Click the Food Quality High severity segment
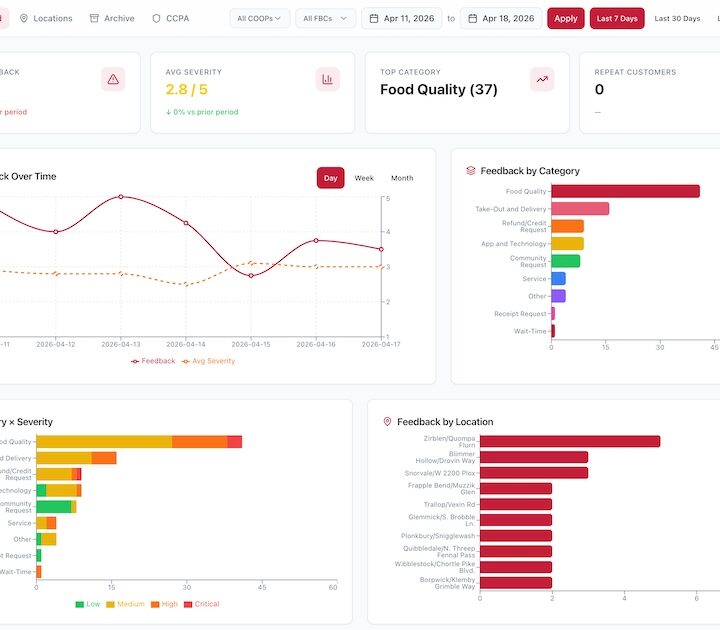Screen dimensions: 720x630 (x=200, y=442)
